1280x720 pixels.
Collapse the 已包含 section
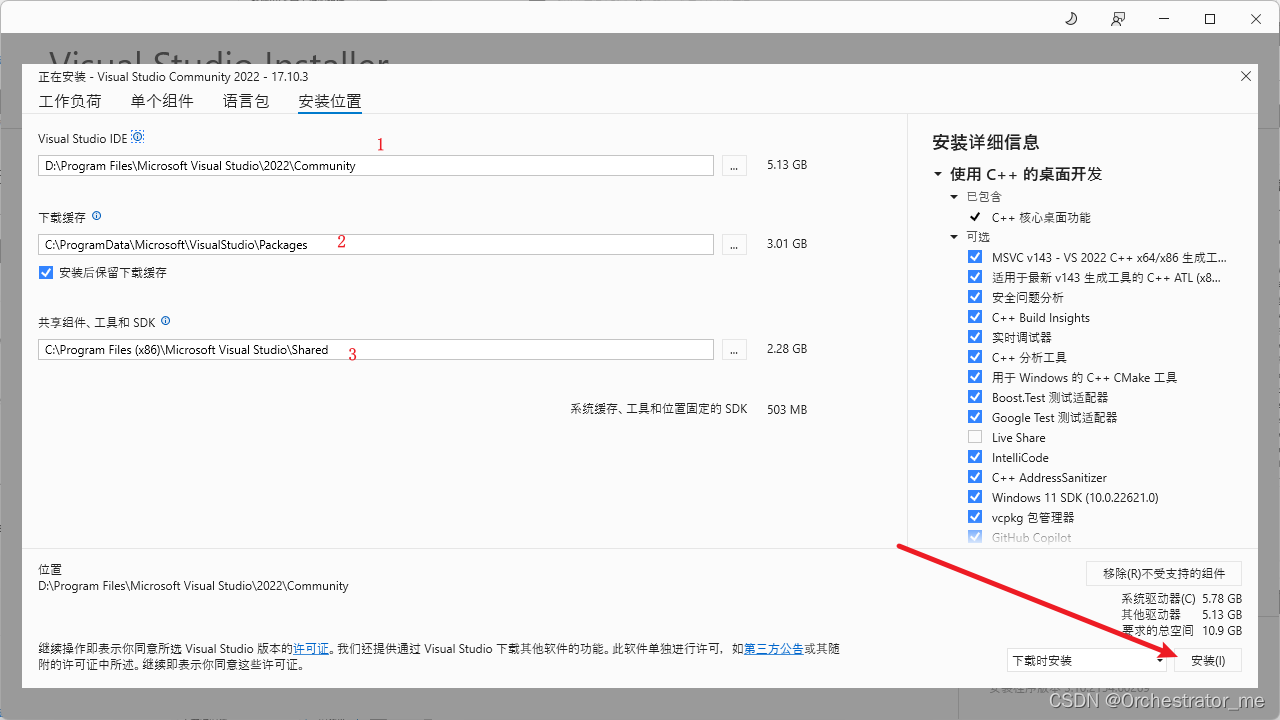954,197
